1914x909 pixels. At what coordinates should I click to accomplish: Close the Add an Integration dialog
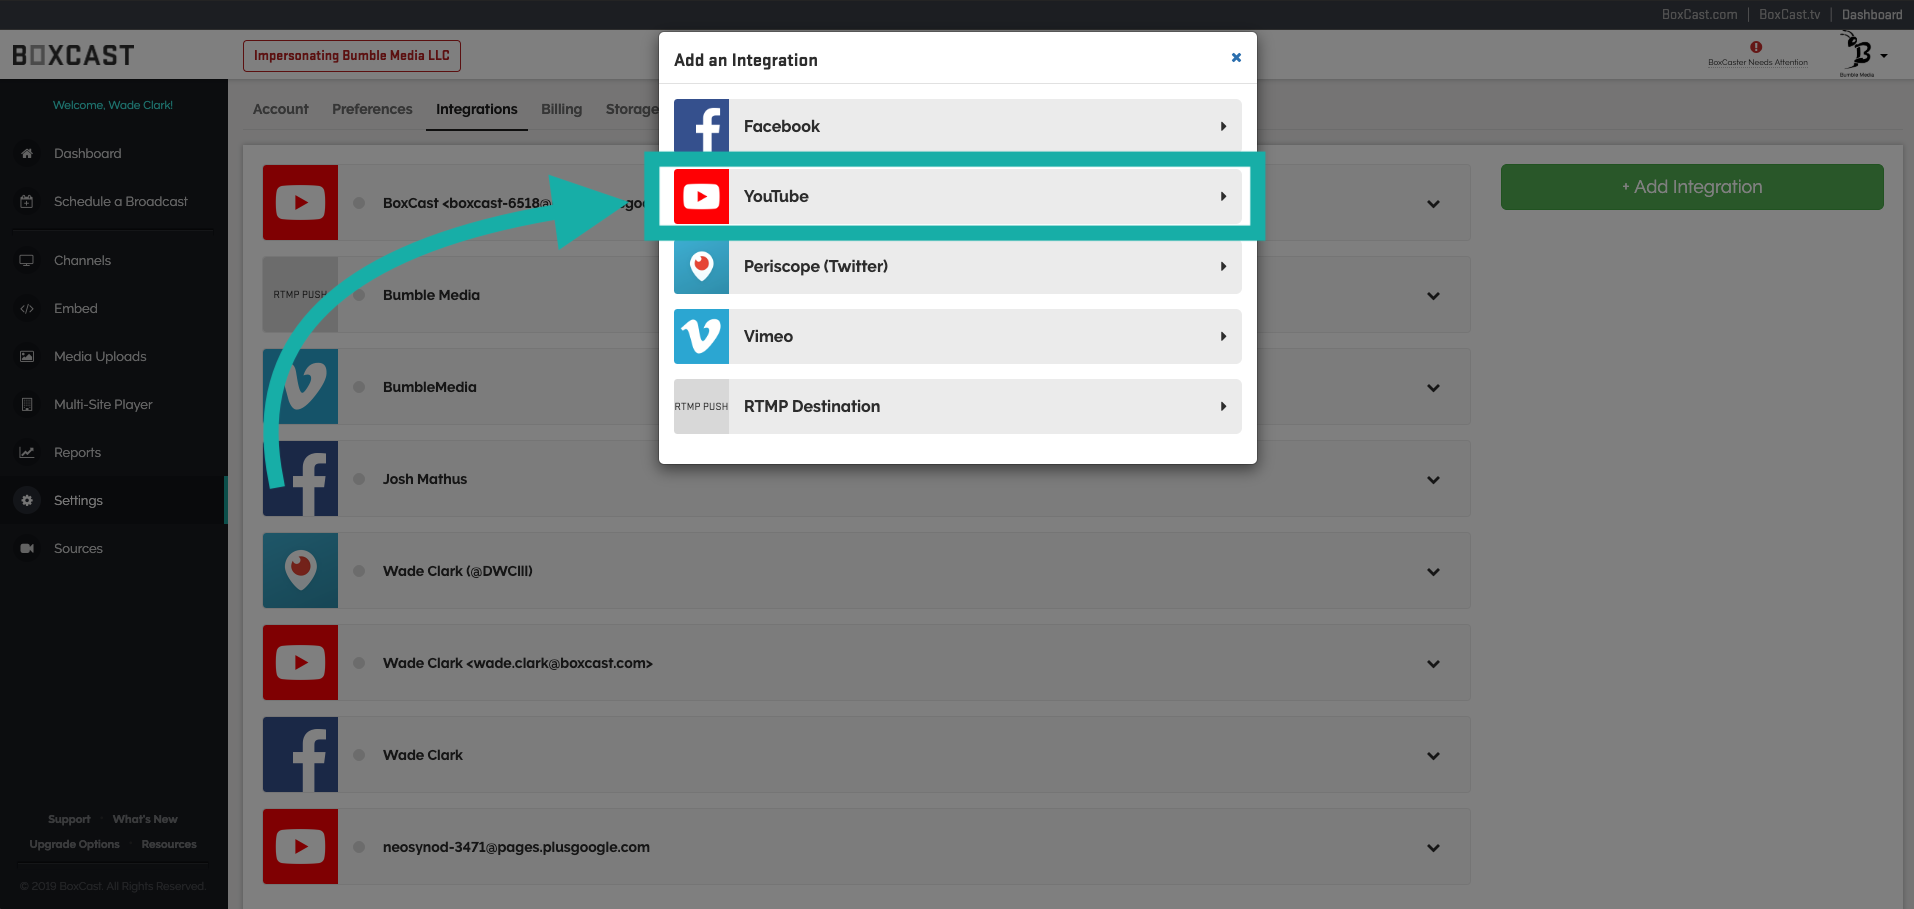(1236, 58)
